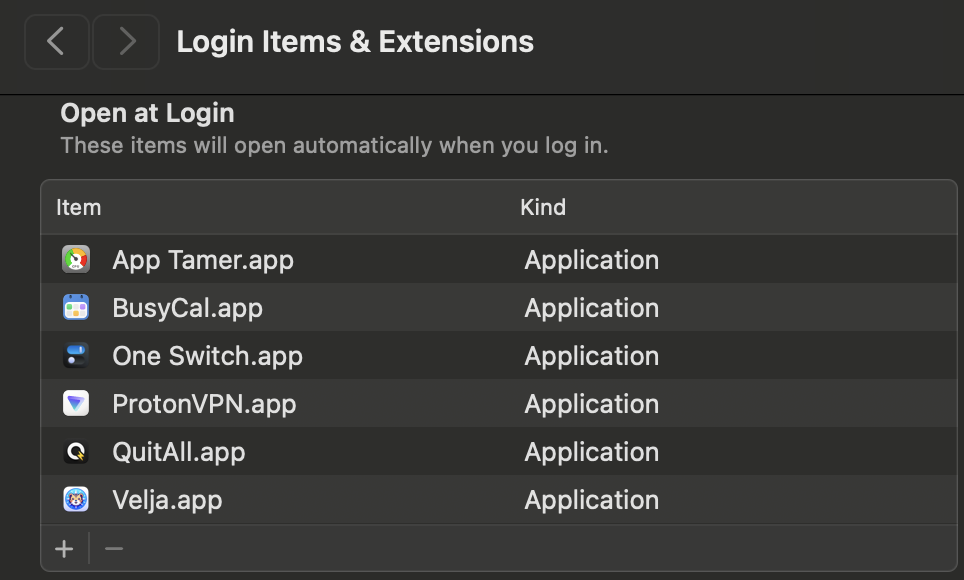Click the App Tamer gauge icon

click(x=76, y=260)
